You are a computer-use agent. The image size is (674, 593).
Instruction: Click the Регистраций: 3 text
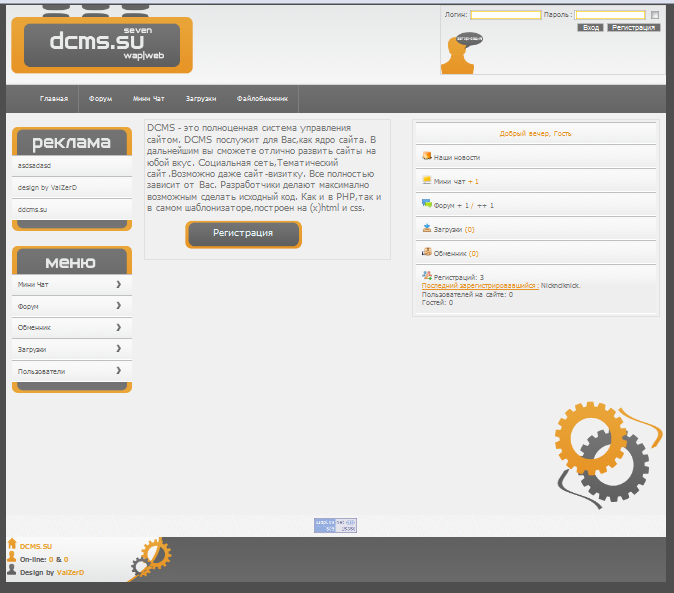(x=459, y=278)
